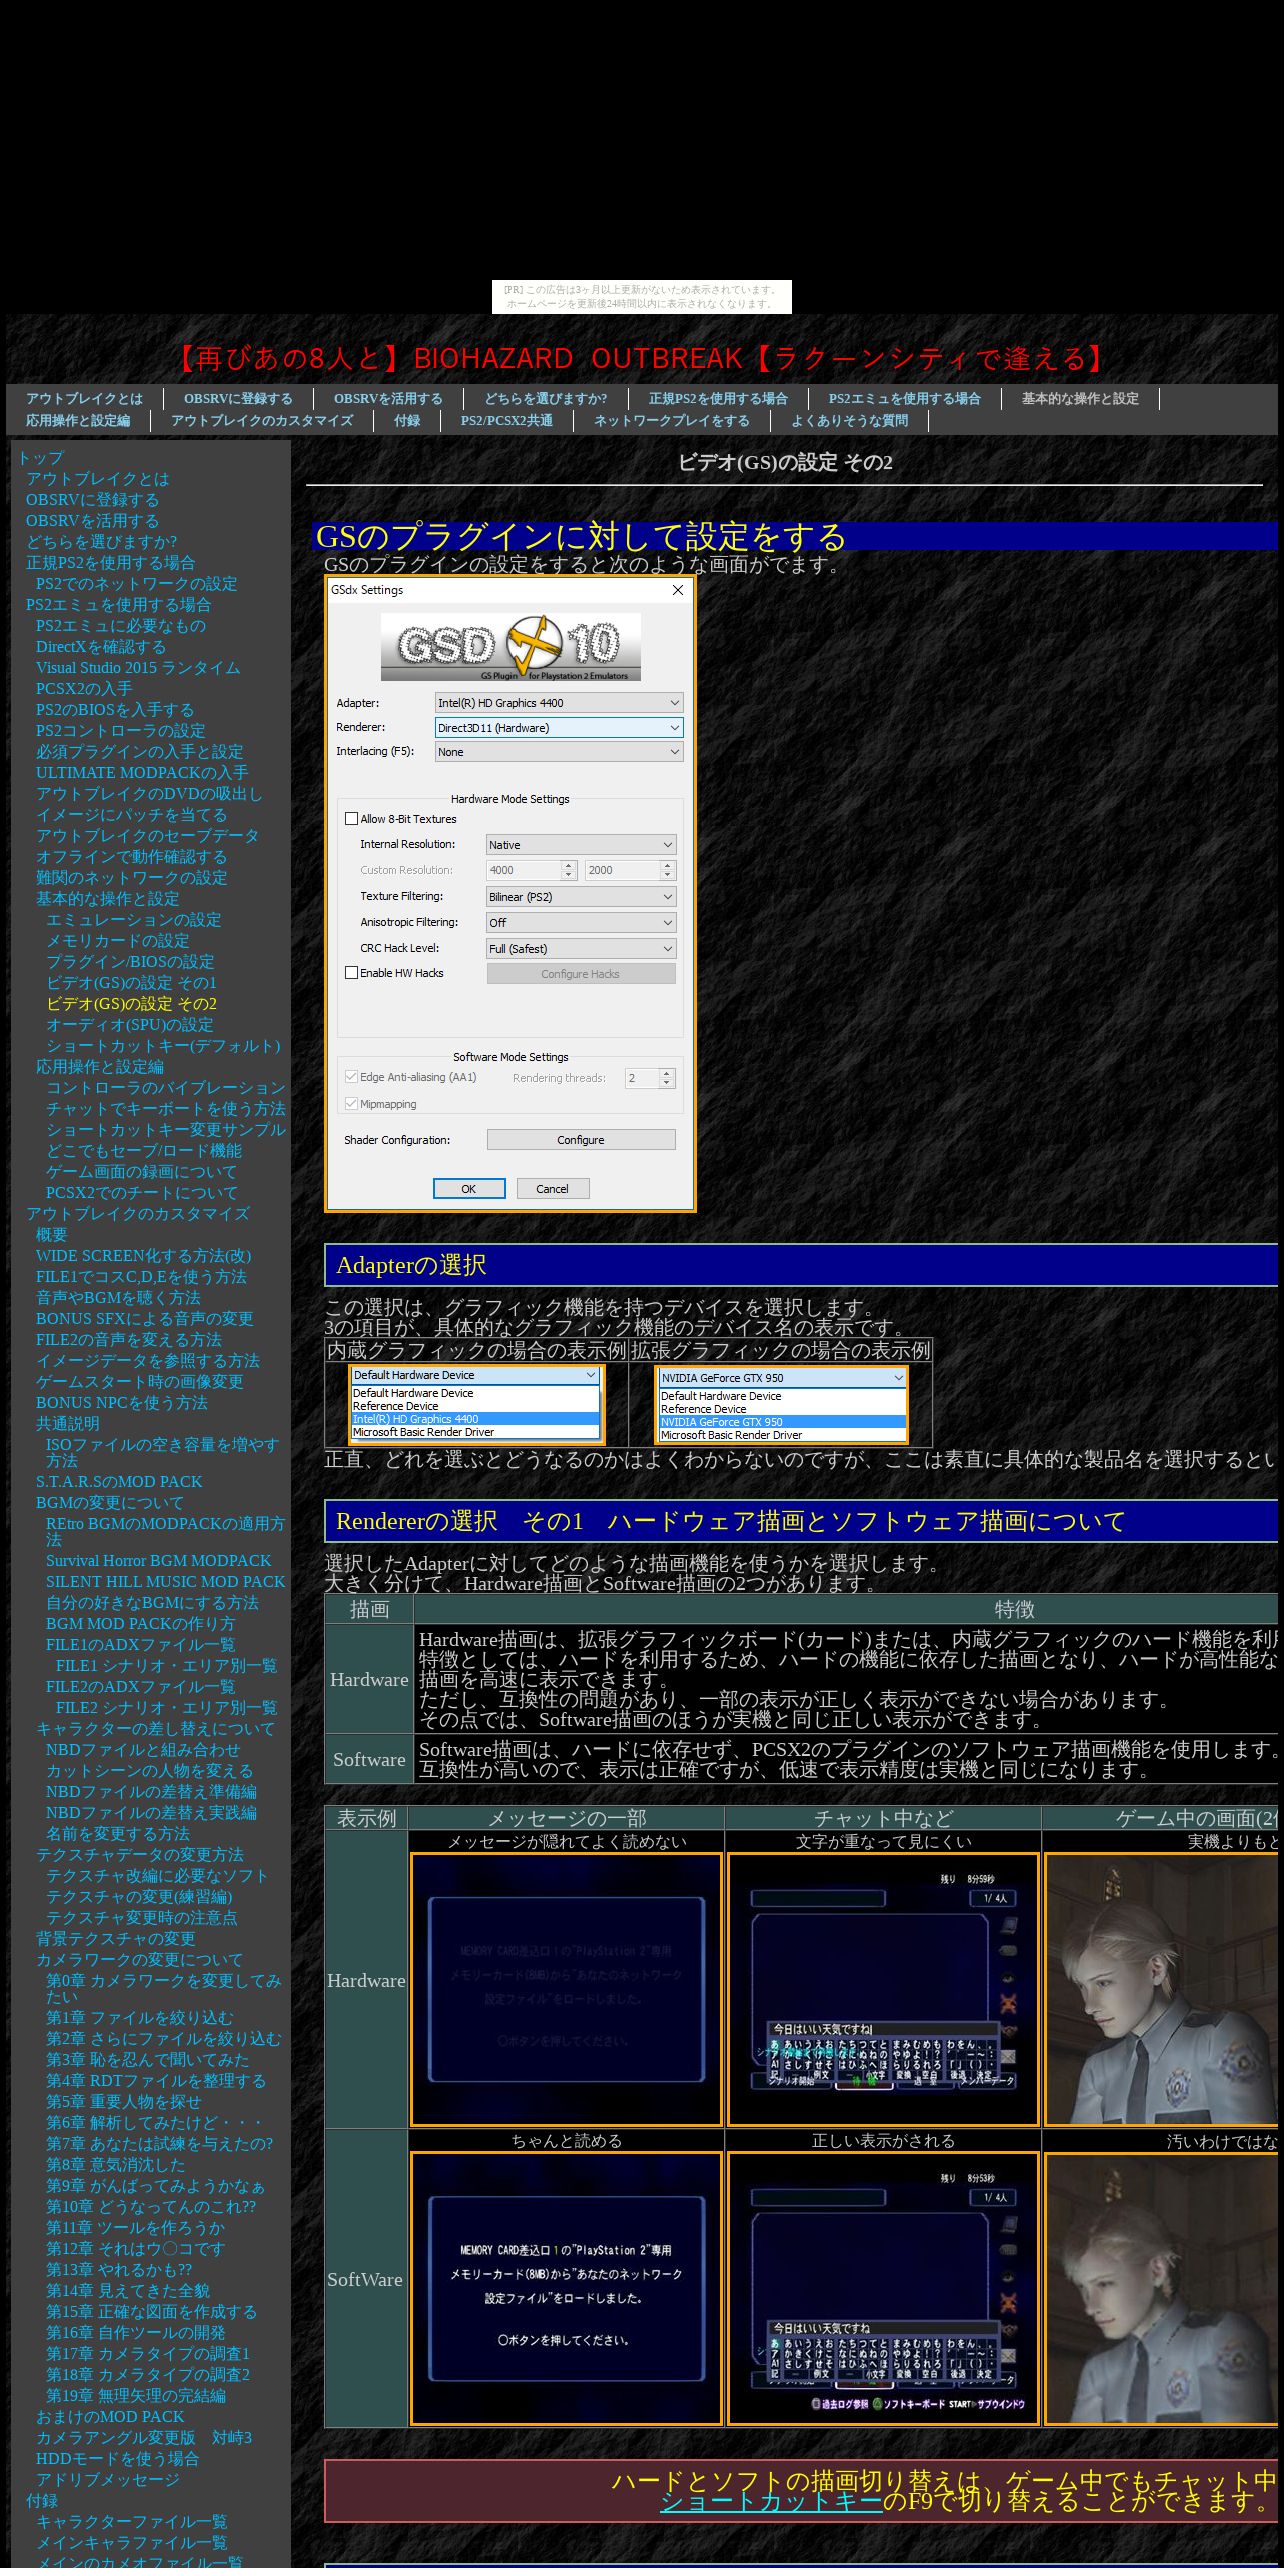
Task: Open the CRC Hack Level dropdown
Action: pyautogui.click(x=581, y=949)
